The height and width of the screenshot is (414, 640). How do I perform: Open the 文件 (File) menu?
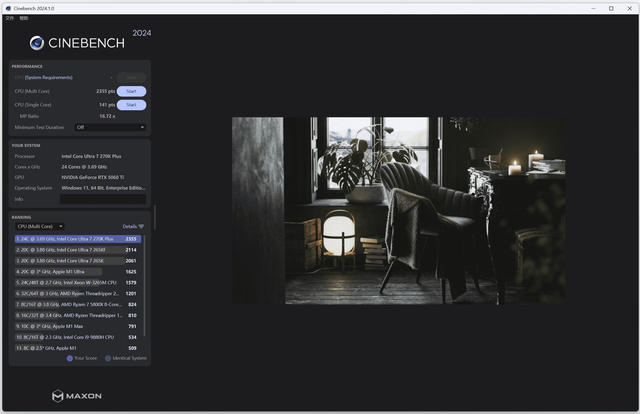[x=10, y=18]
